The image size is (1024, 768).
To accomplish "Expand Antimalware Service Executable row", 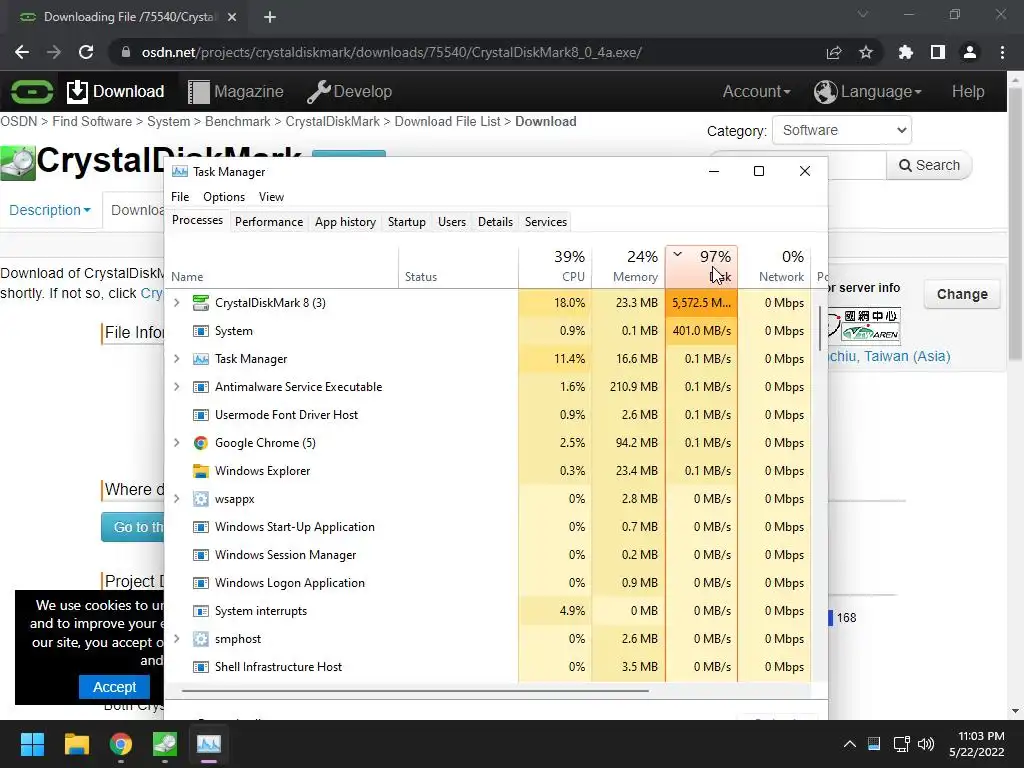I will [x=176, y=387].
